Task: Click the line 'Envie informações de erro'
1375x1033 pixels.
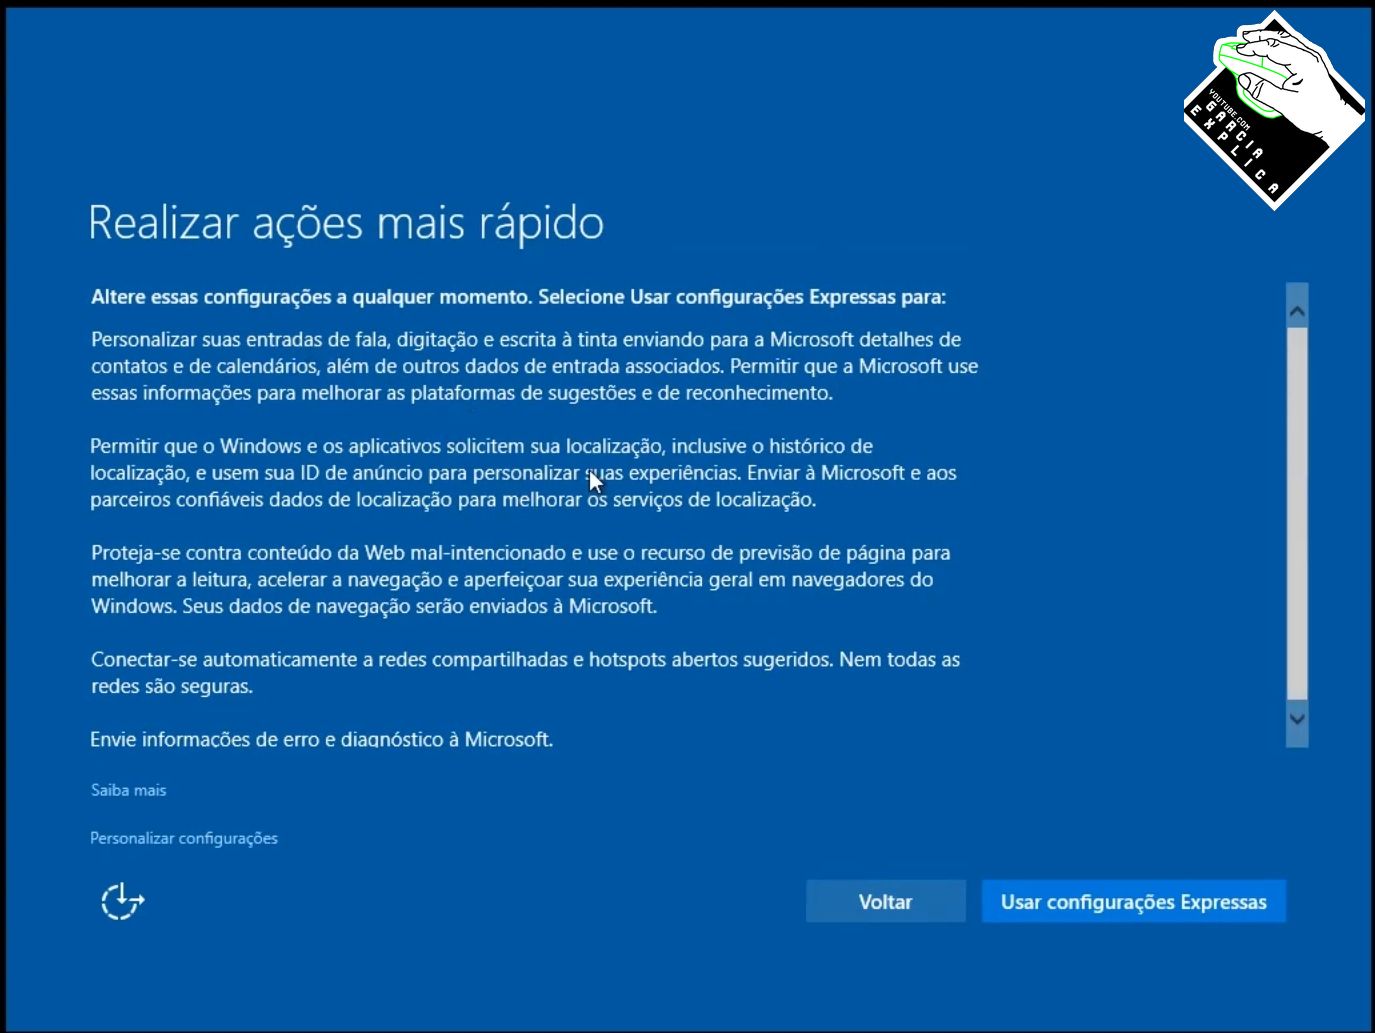Action: pyautogui.click(x=321, y=739)
